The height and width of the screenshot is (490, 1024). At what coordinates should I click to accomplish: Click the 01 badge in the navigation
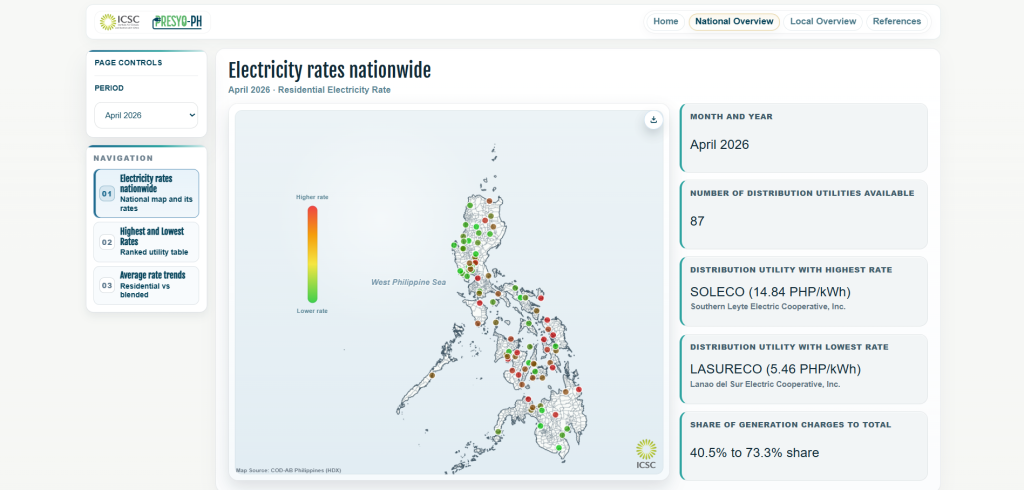tap(107, 194)
